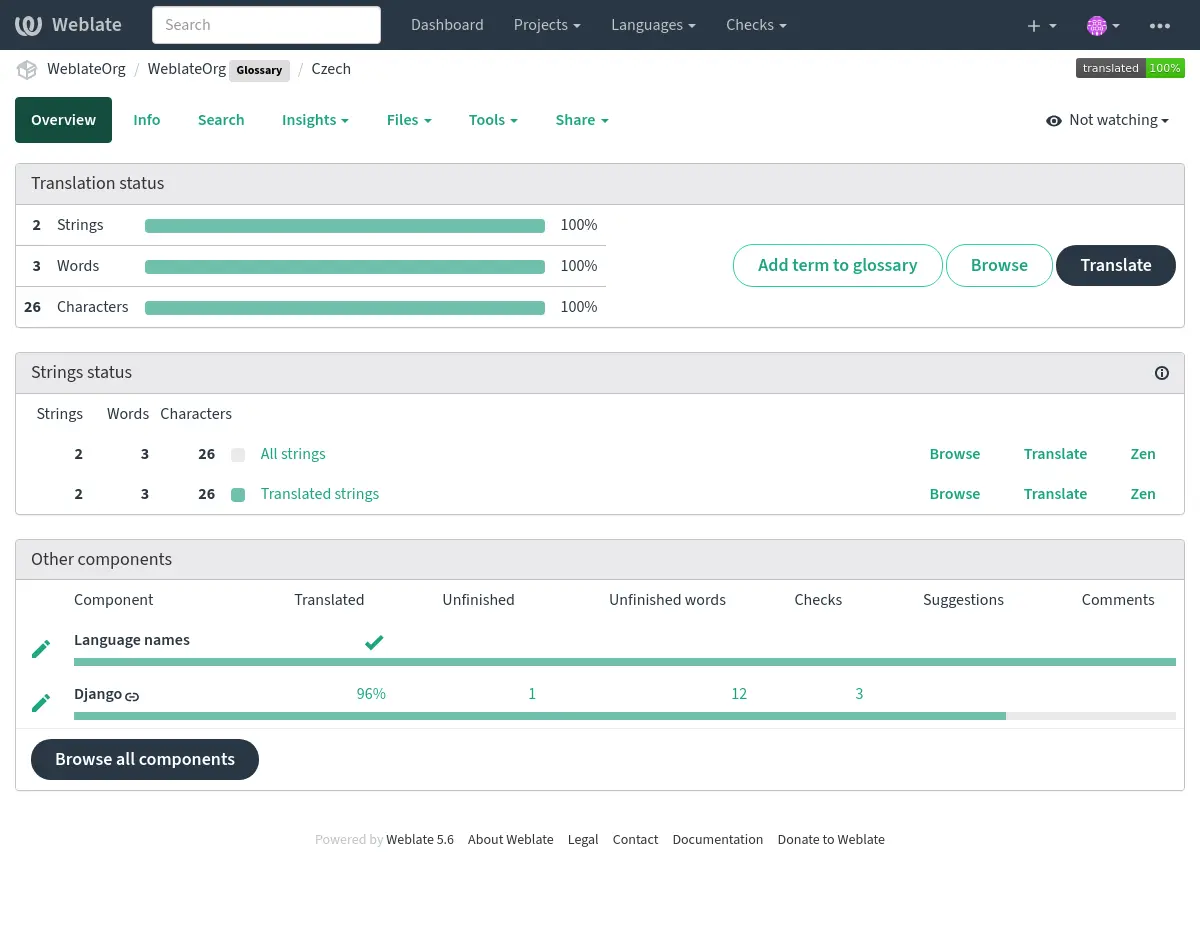
Task: Click Django unfinished count 1
Action: click(532, 694)
